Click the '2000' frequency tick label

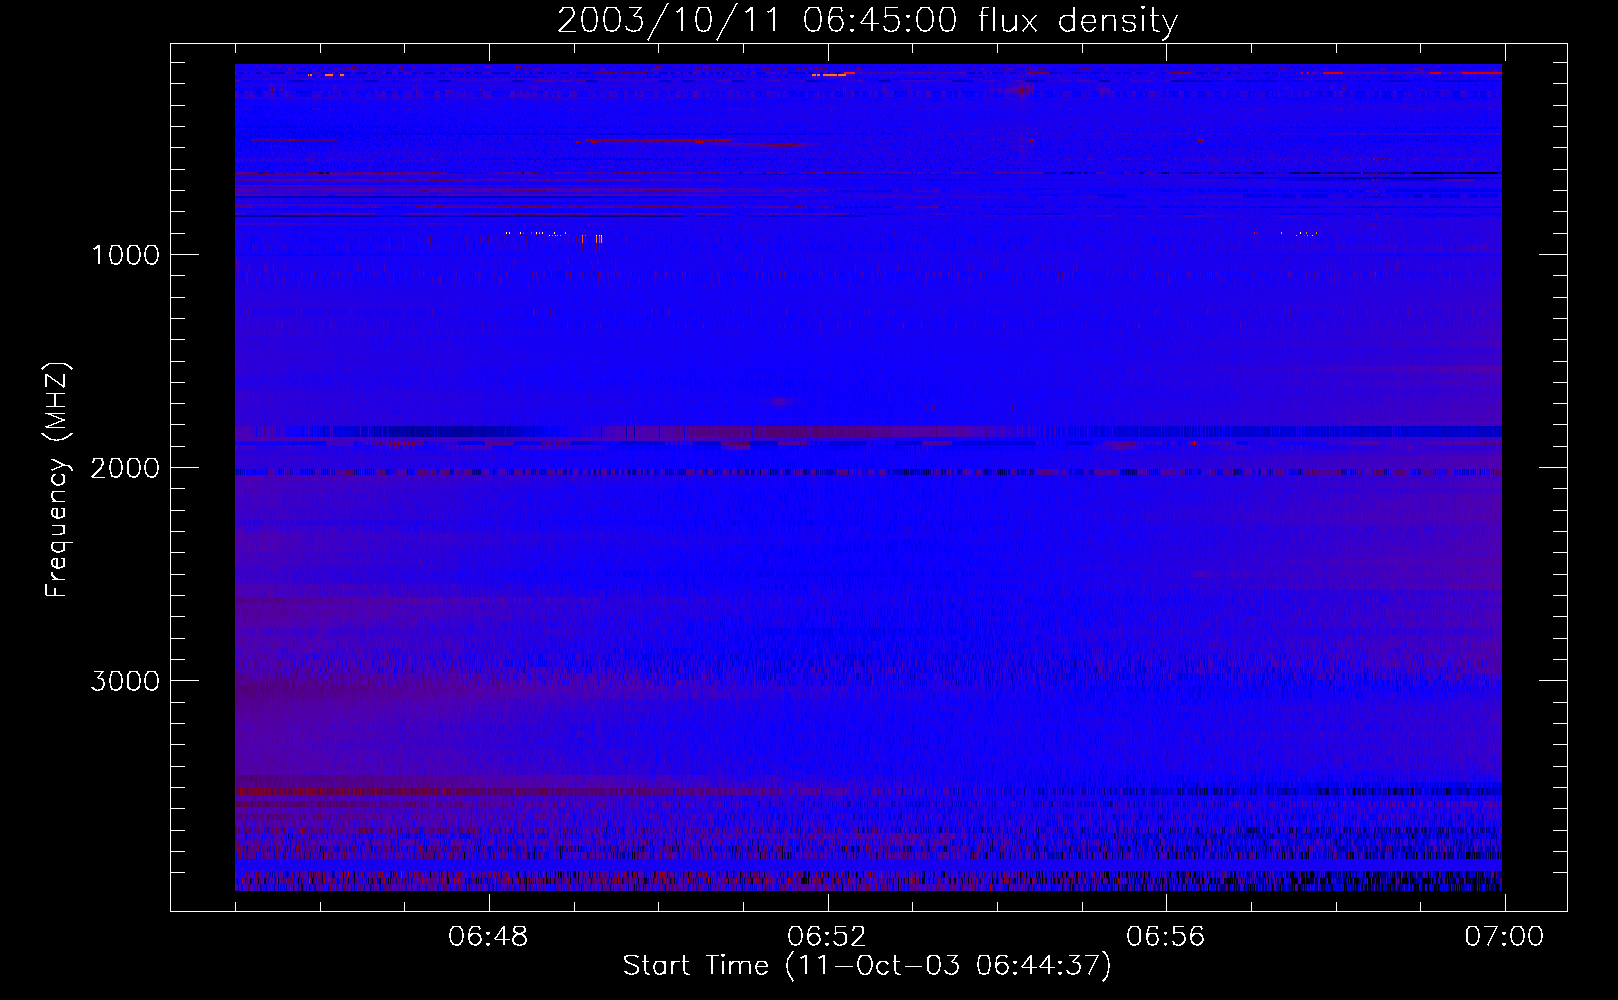tap(125, 468)
